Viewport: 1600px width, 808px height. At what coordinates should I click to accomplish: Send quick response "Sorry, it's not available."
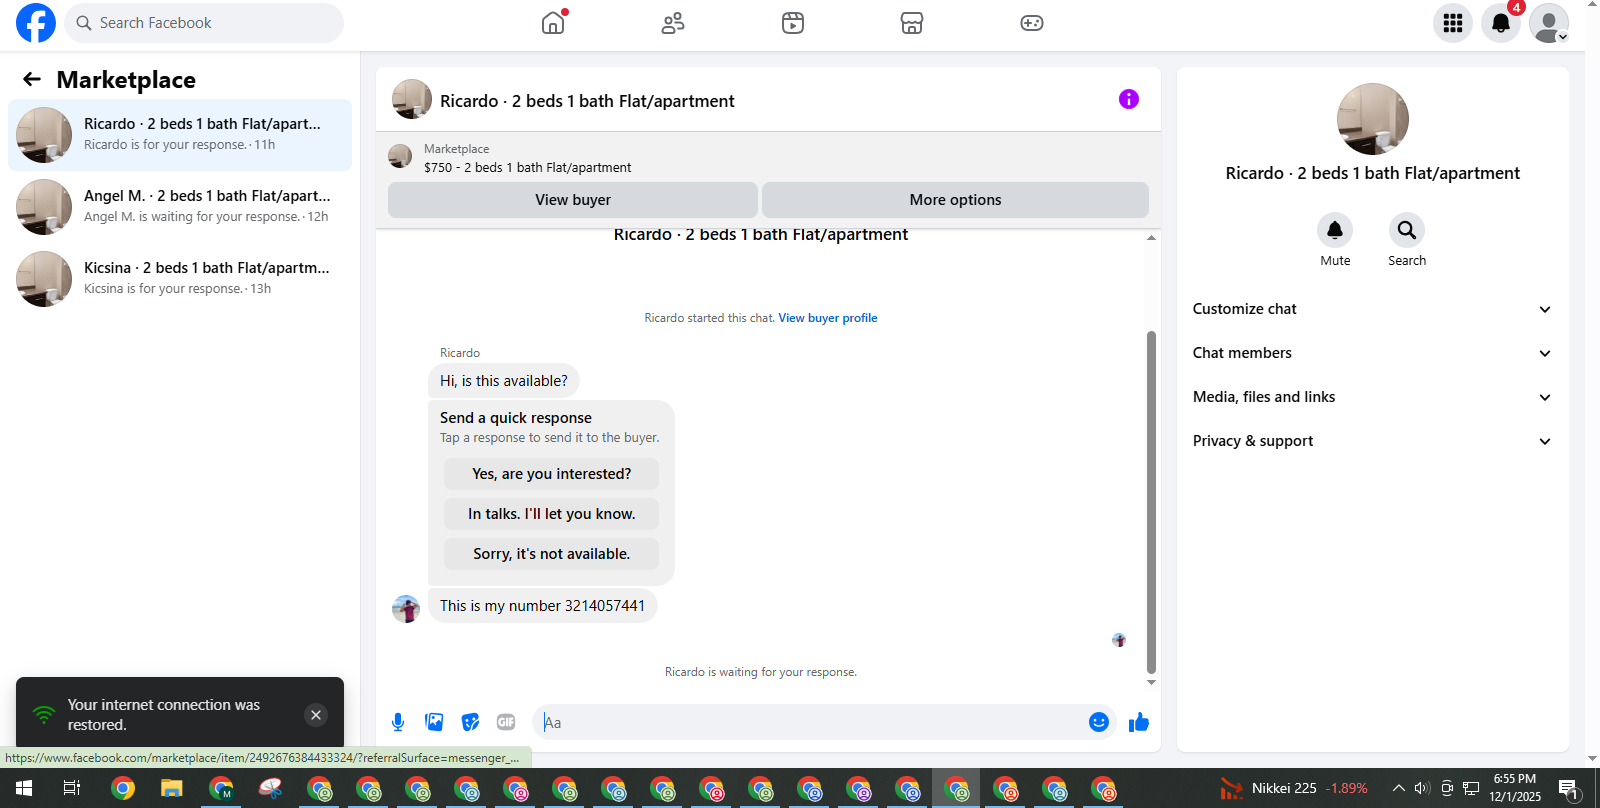click(x=552, y=554)
